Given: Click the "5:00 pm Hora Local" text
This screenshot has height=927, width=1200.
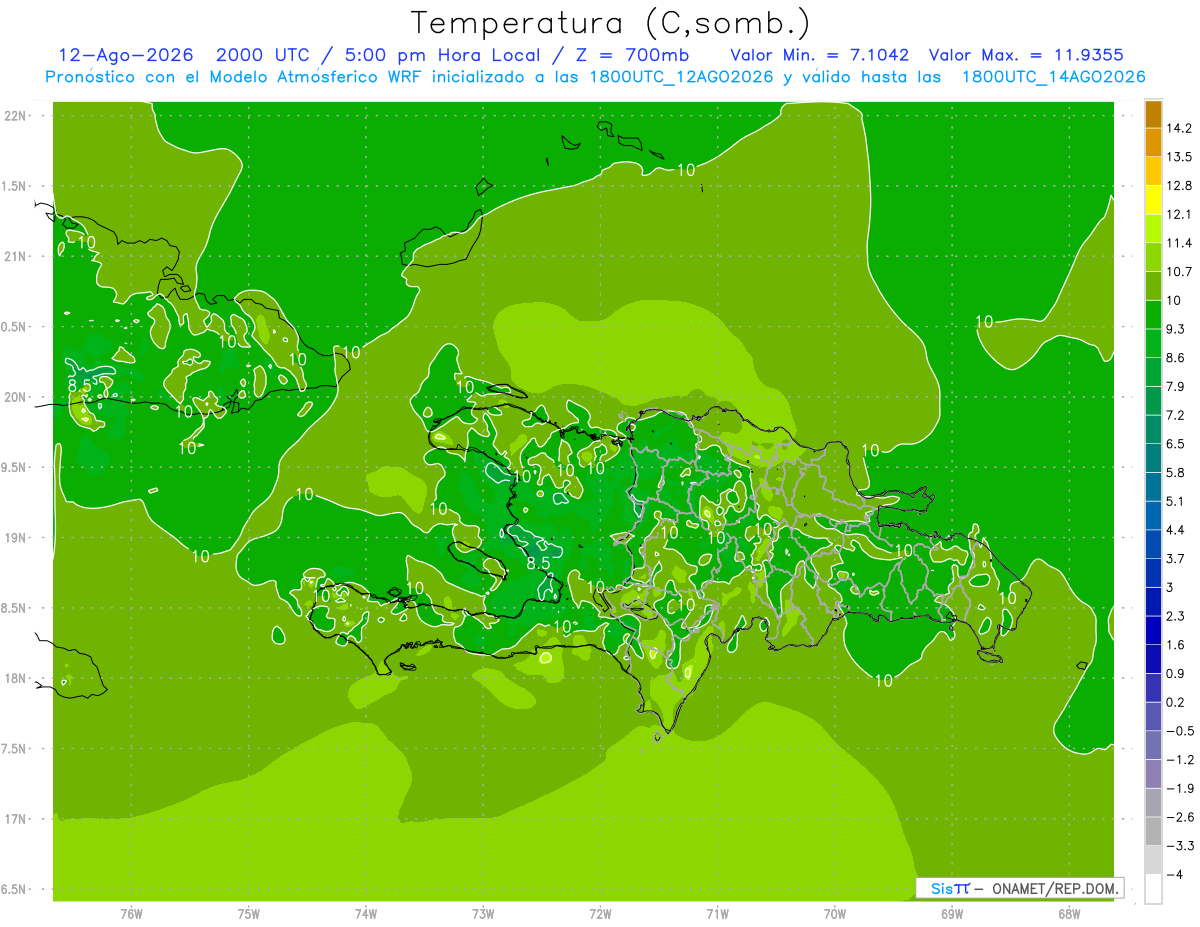Looking at the screenshot, I should [444, 55].
